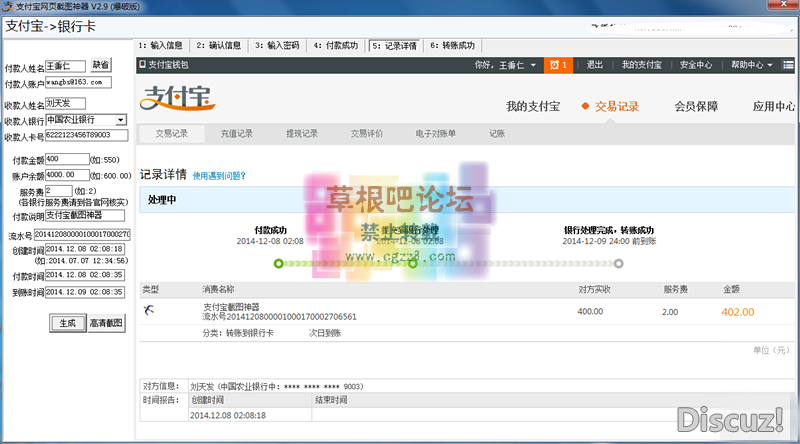
Task: Click the 处理中 status header
Action: point(162,200)
